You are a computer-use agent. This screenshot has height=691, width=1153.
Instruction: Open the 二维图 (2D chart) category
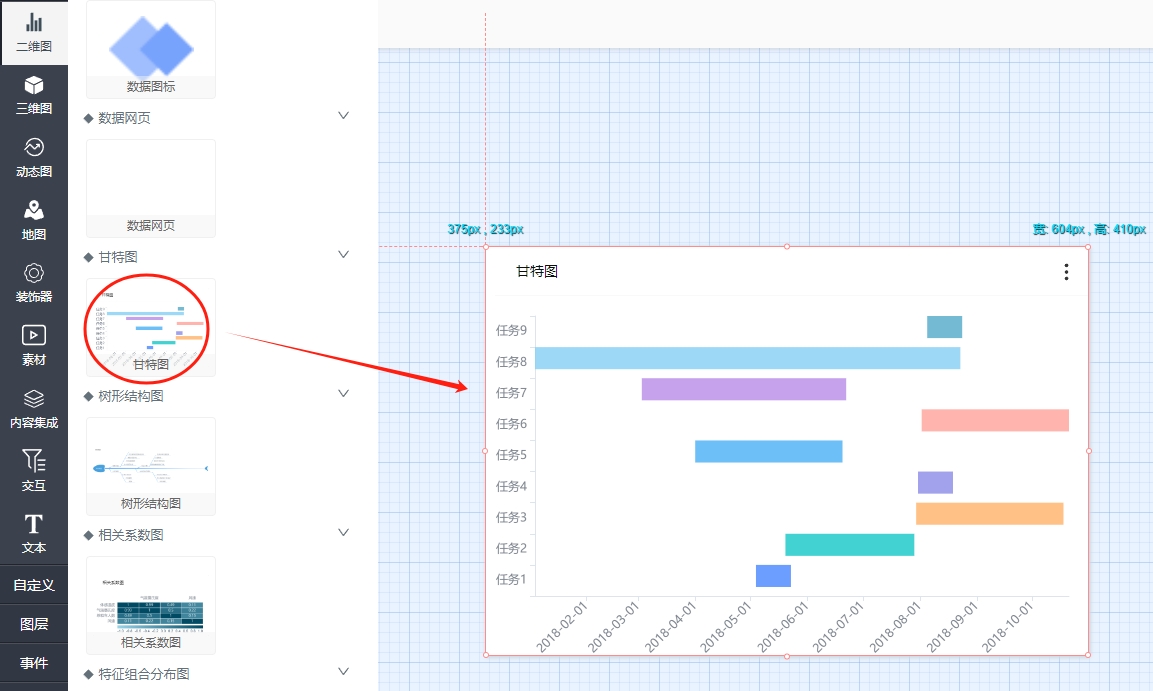coord(34,32)
